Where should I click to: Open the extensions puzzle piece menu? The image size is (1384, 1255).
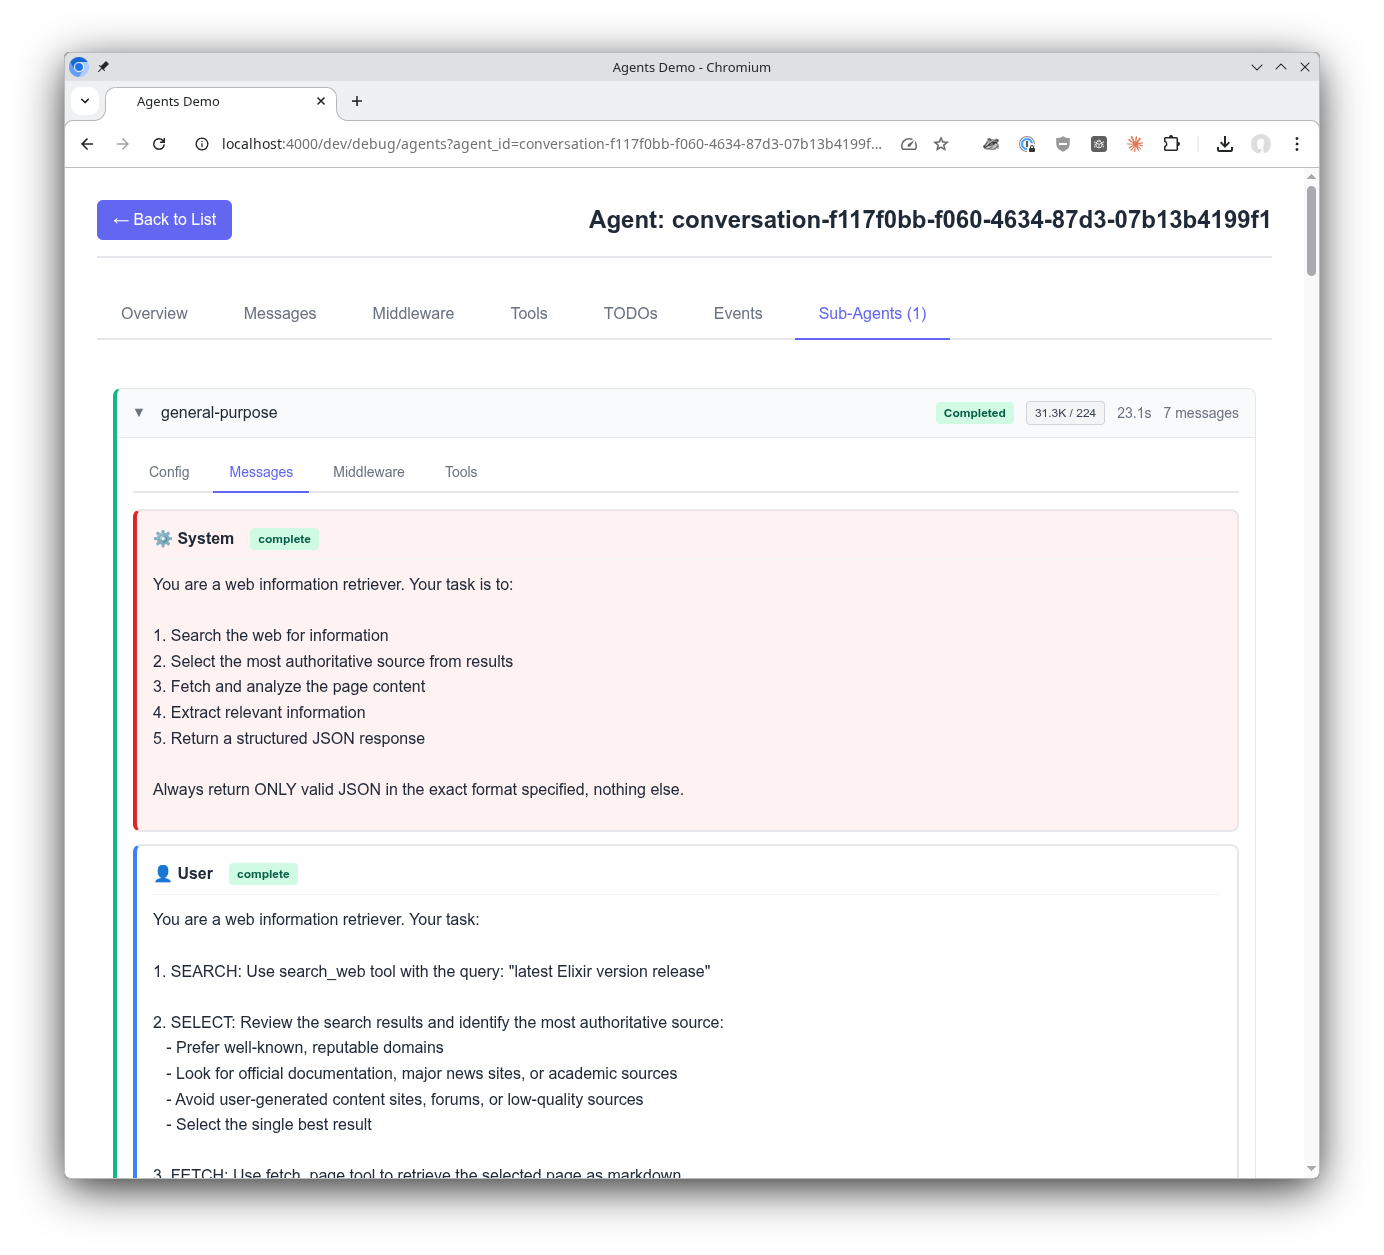[1171, 144]
